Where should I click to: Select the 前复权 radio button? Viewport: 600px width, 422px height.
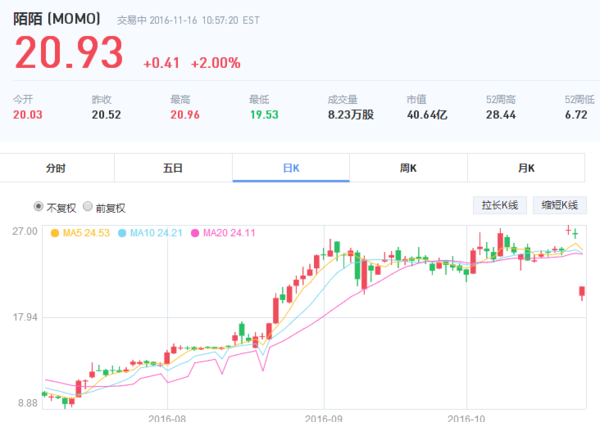(x=88, y=207)
